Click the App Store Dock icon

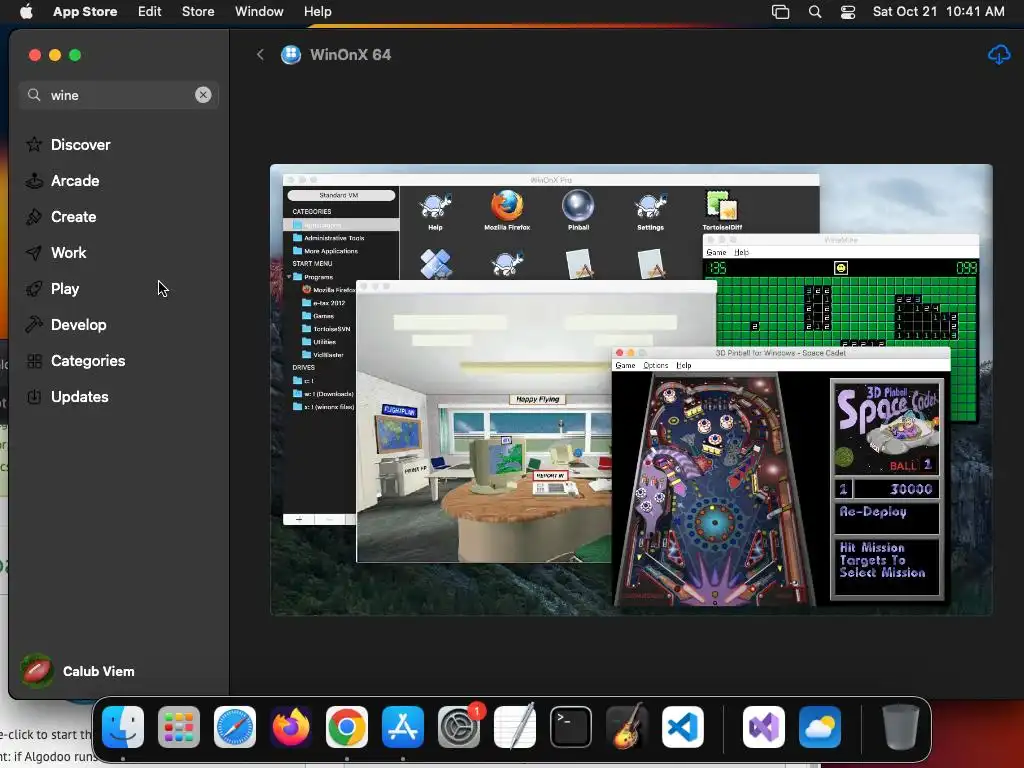pyautogui.click(x=403, y=727)
